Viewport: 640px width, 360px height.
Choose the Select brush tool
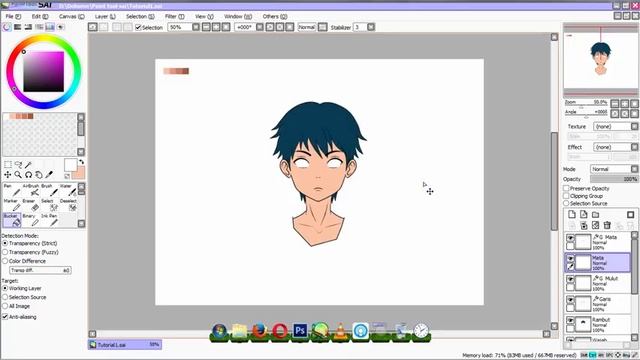(49, 205)
